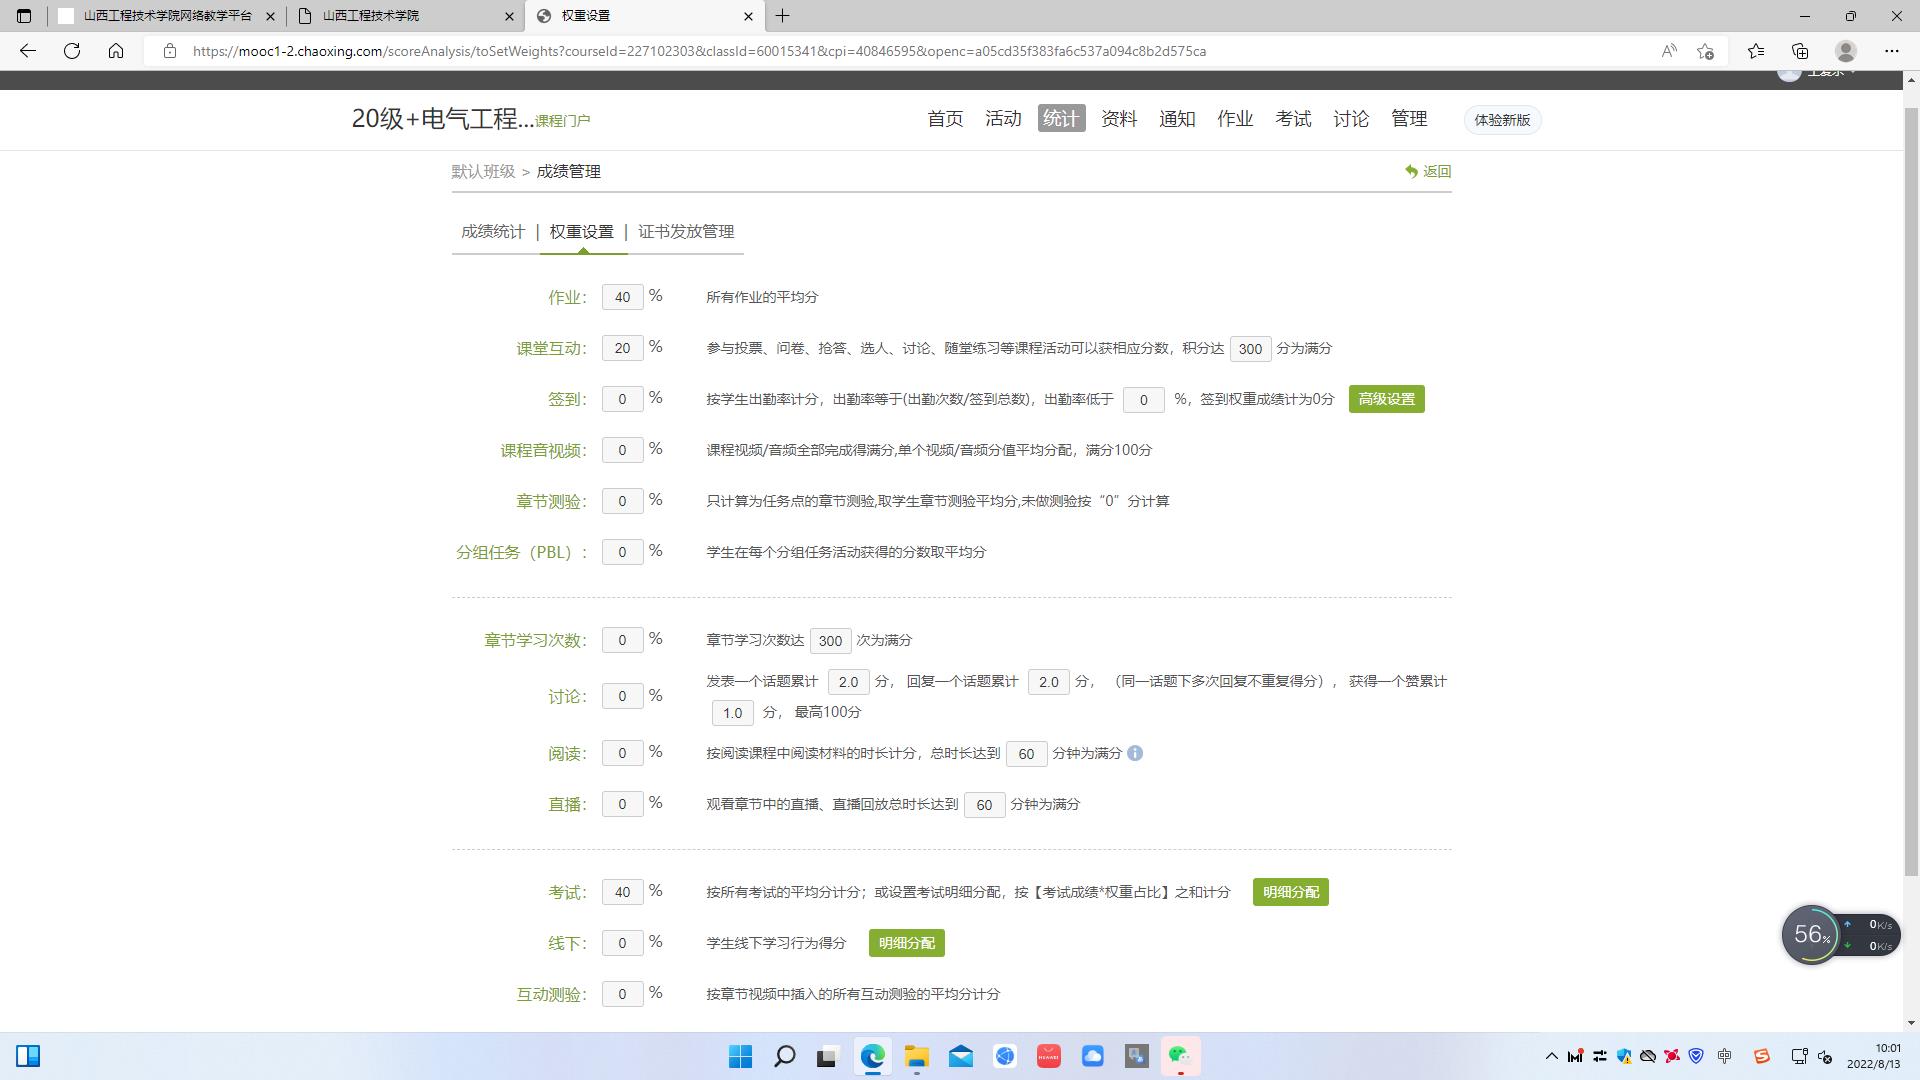The height and width of the screenshot is (1080, 1920).
Task: Open the browser settings ellipsis menu
Action: [x=1891, y=51]
